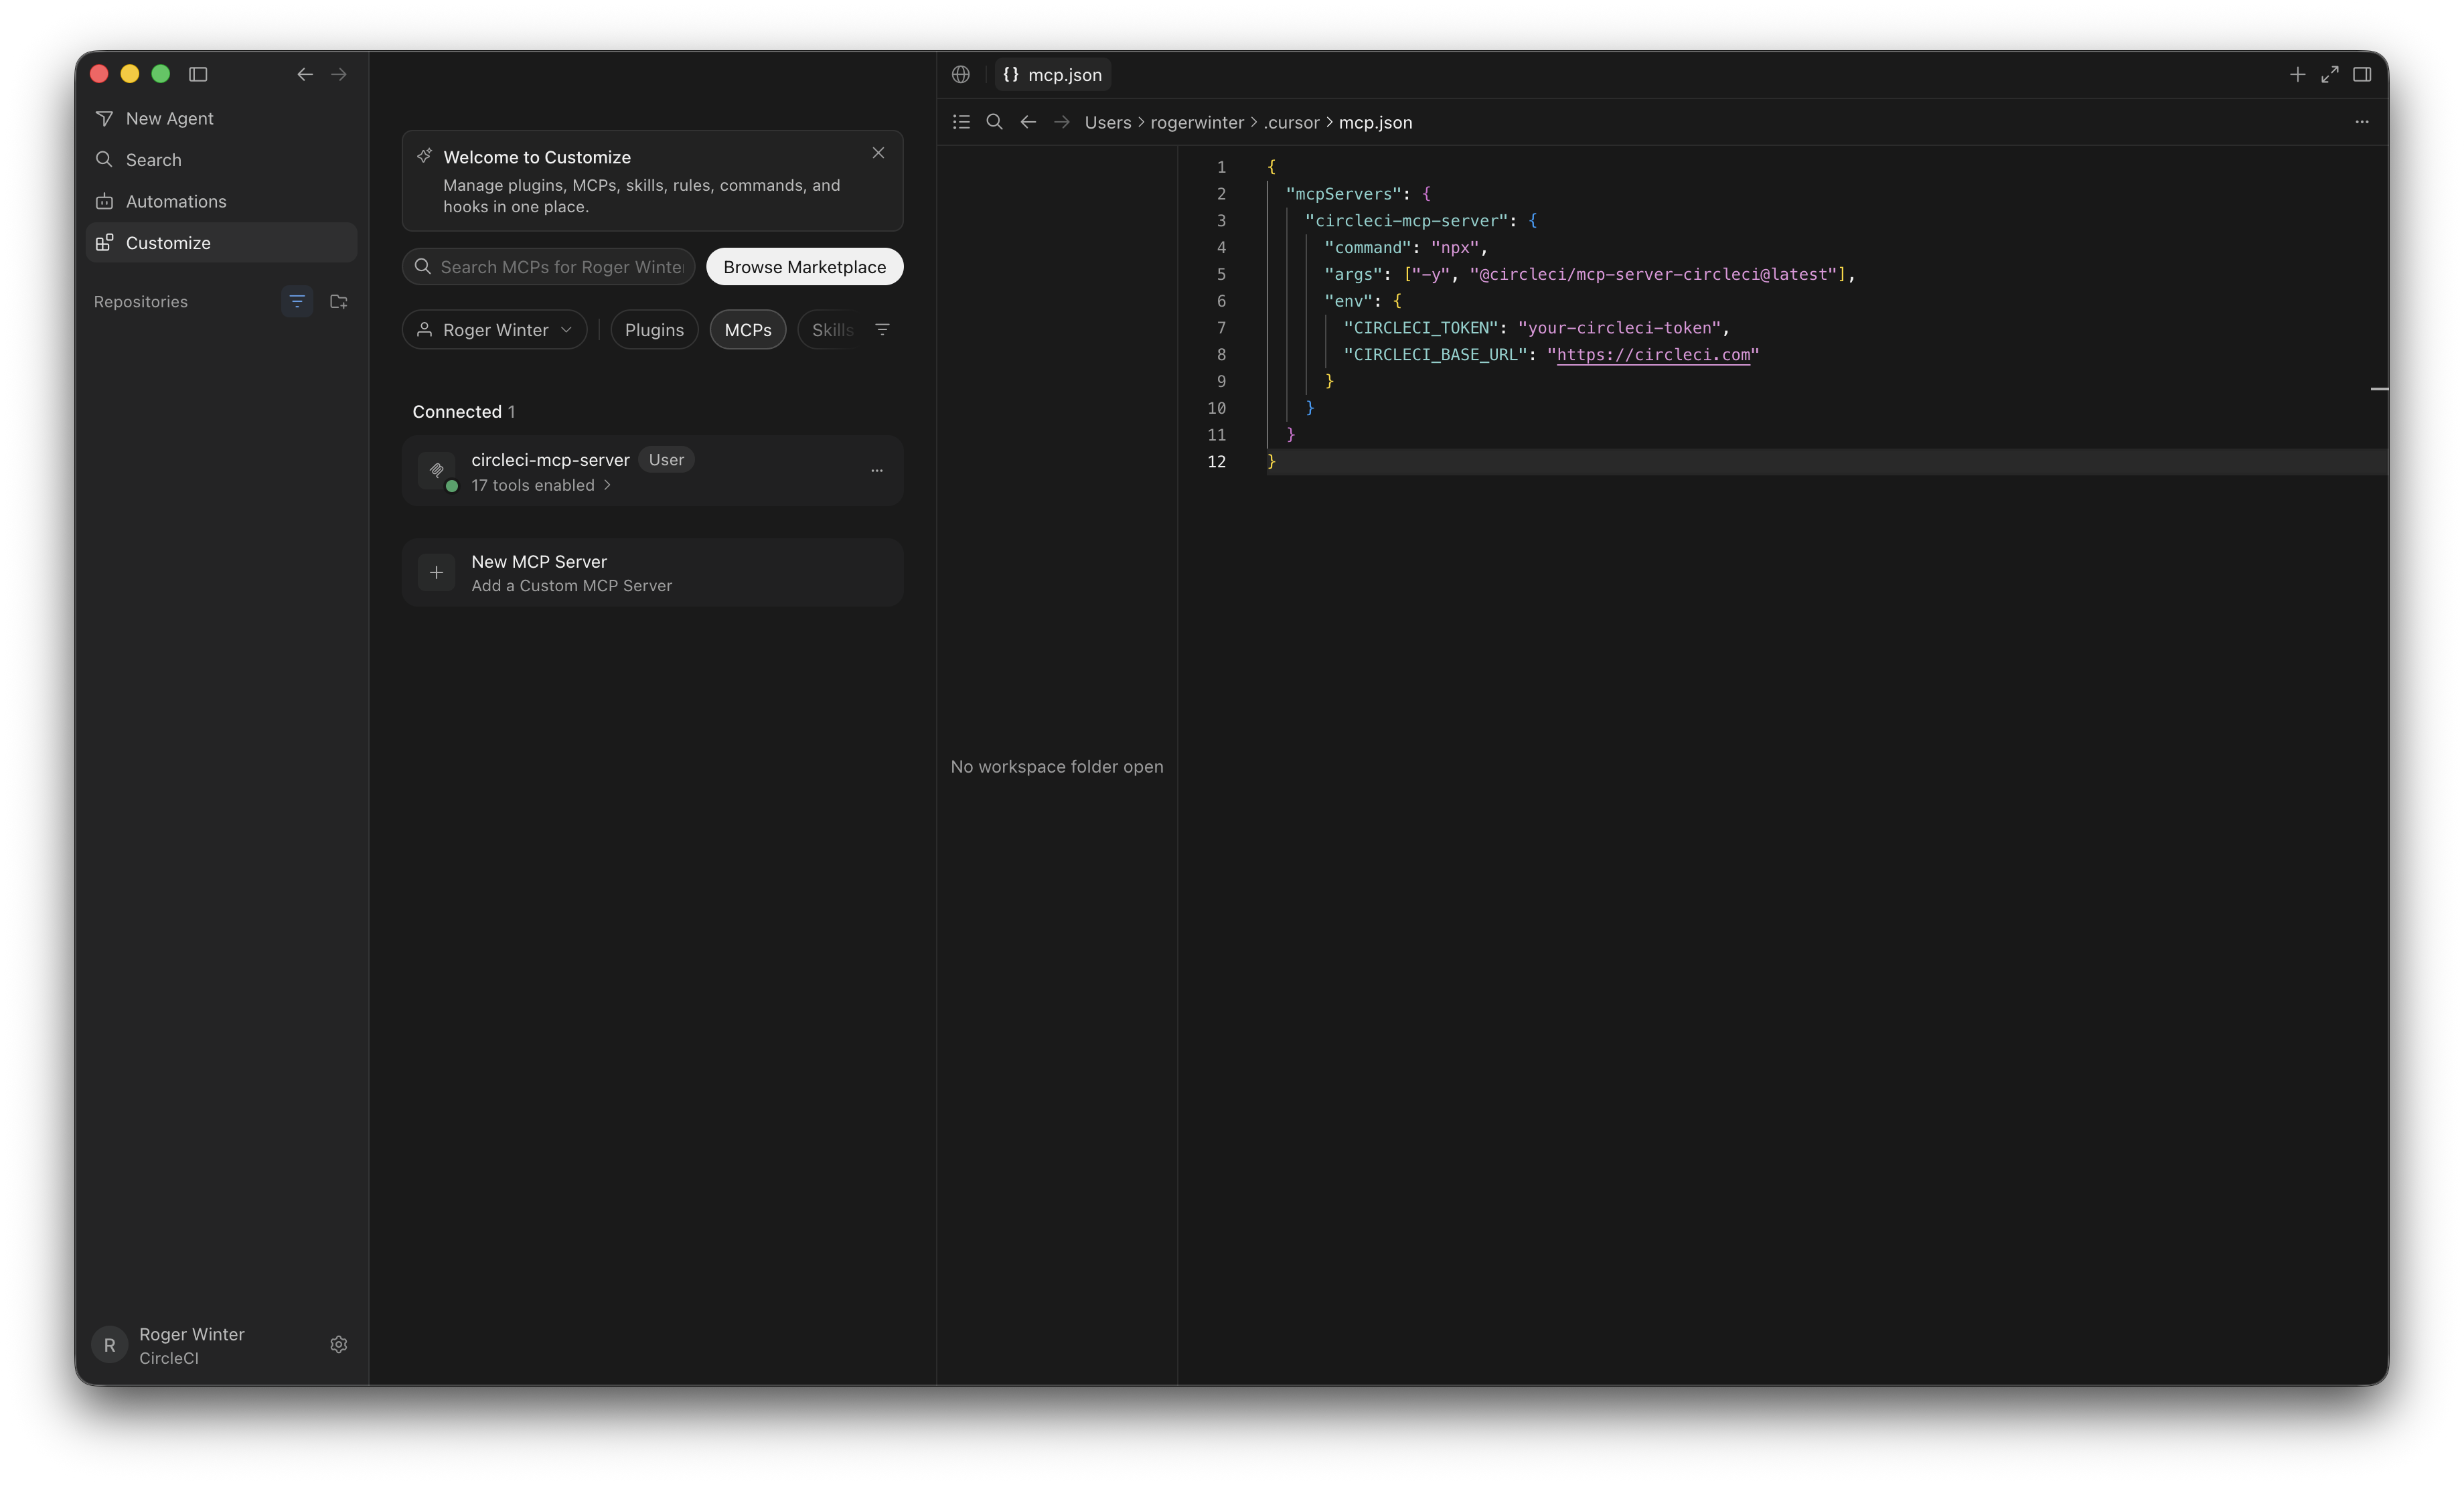Image resolution: width=2464 pixels, height=1485 pixels.
Task: Click the Users breadcrumb segment
Action: tap(1108, 122)
